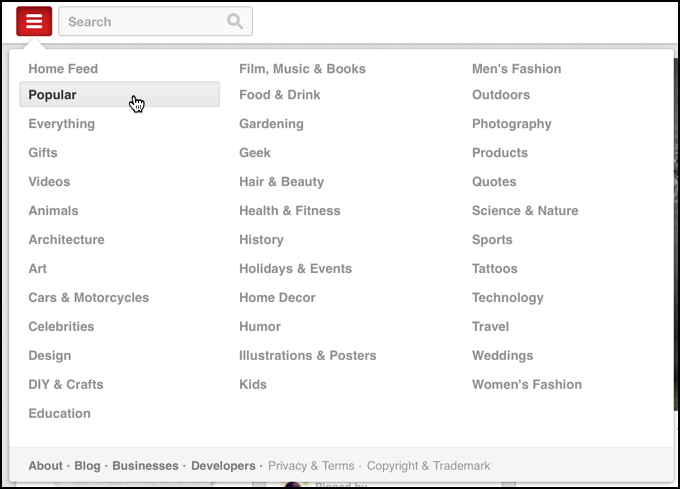The height and width of the screenshot is (489, 680).
Task: Open the Privacy & Terms link
Action: tap(311, 466)
